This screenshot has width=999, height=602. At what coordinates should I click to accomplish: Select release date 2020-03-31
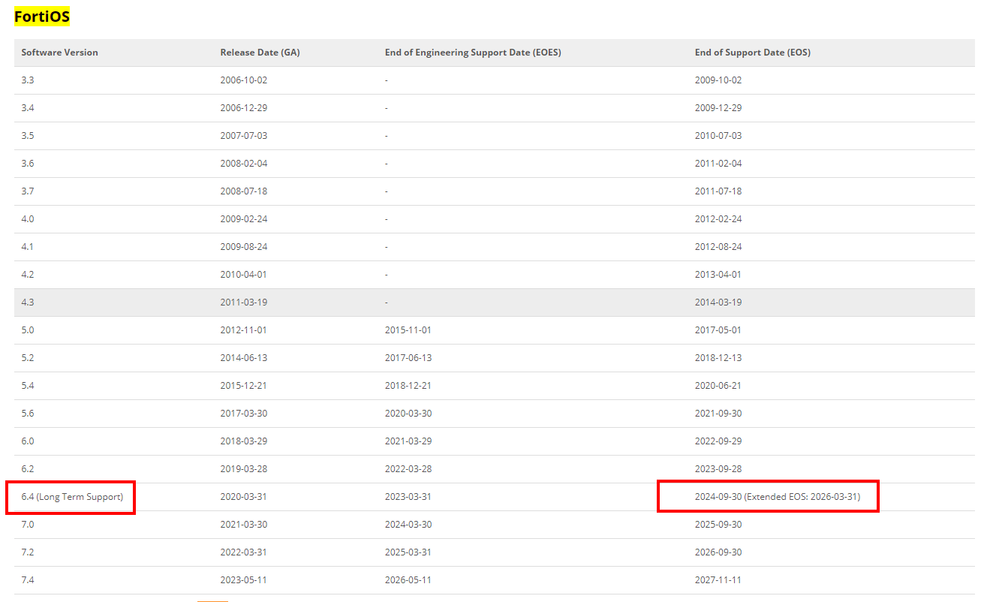tap(244, 497)
